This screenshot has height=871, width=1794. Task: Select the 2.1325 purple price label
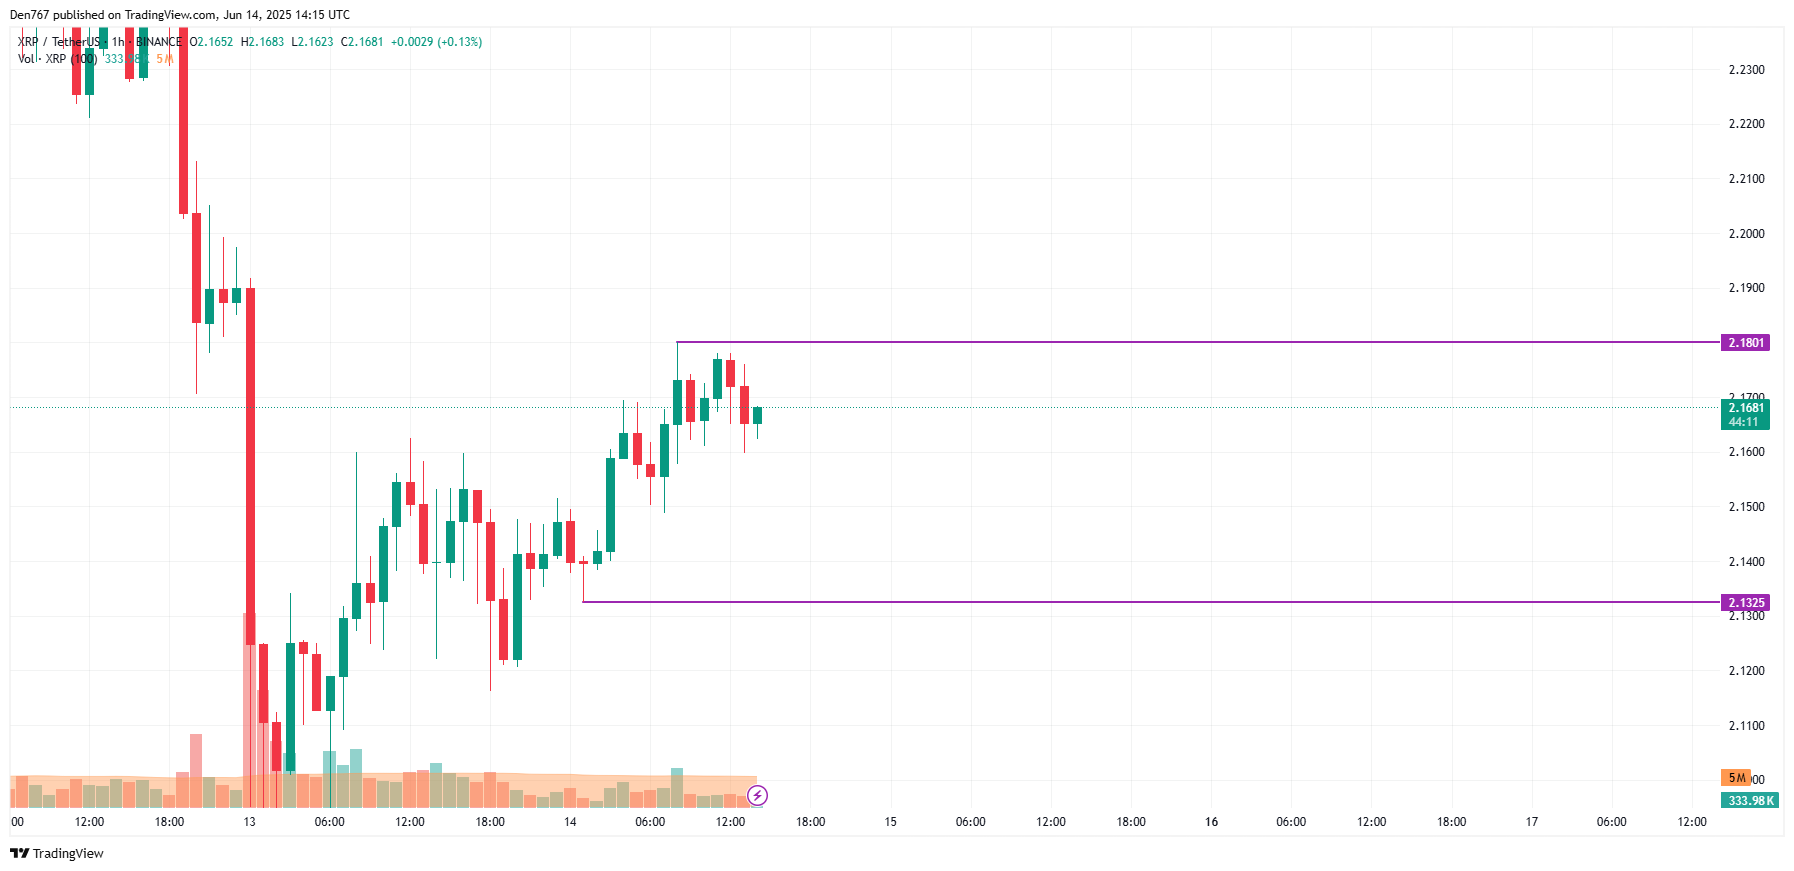[x=1745, y=602]
